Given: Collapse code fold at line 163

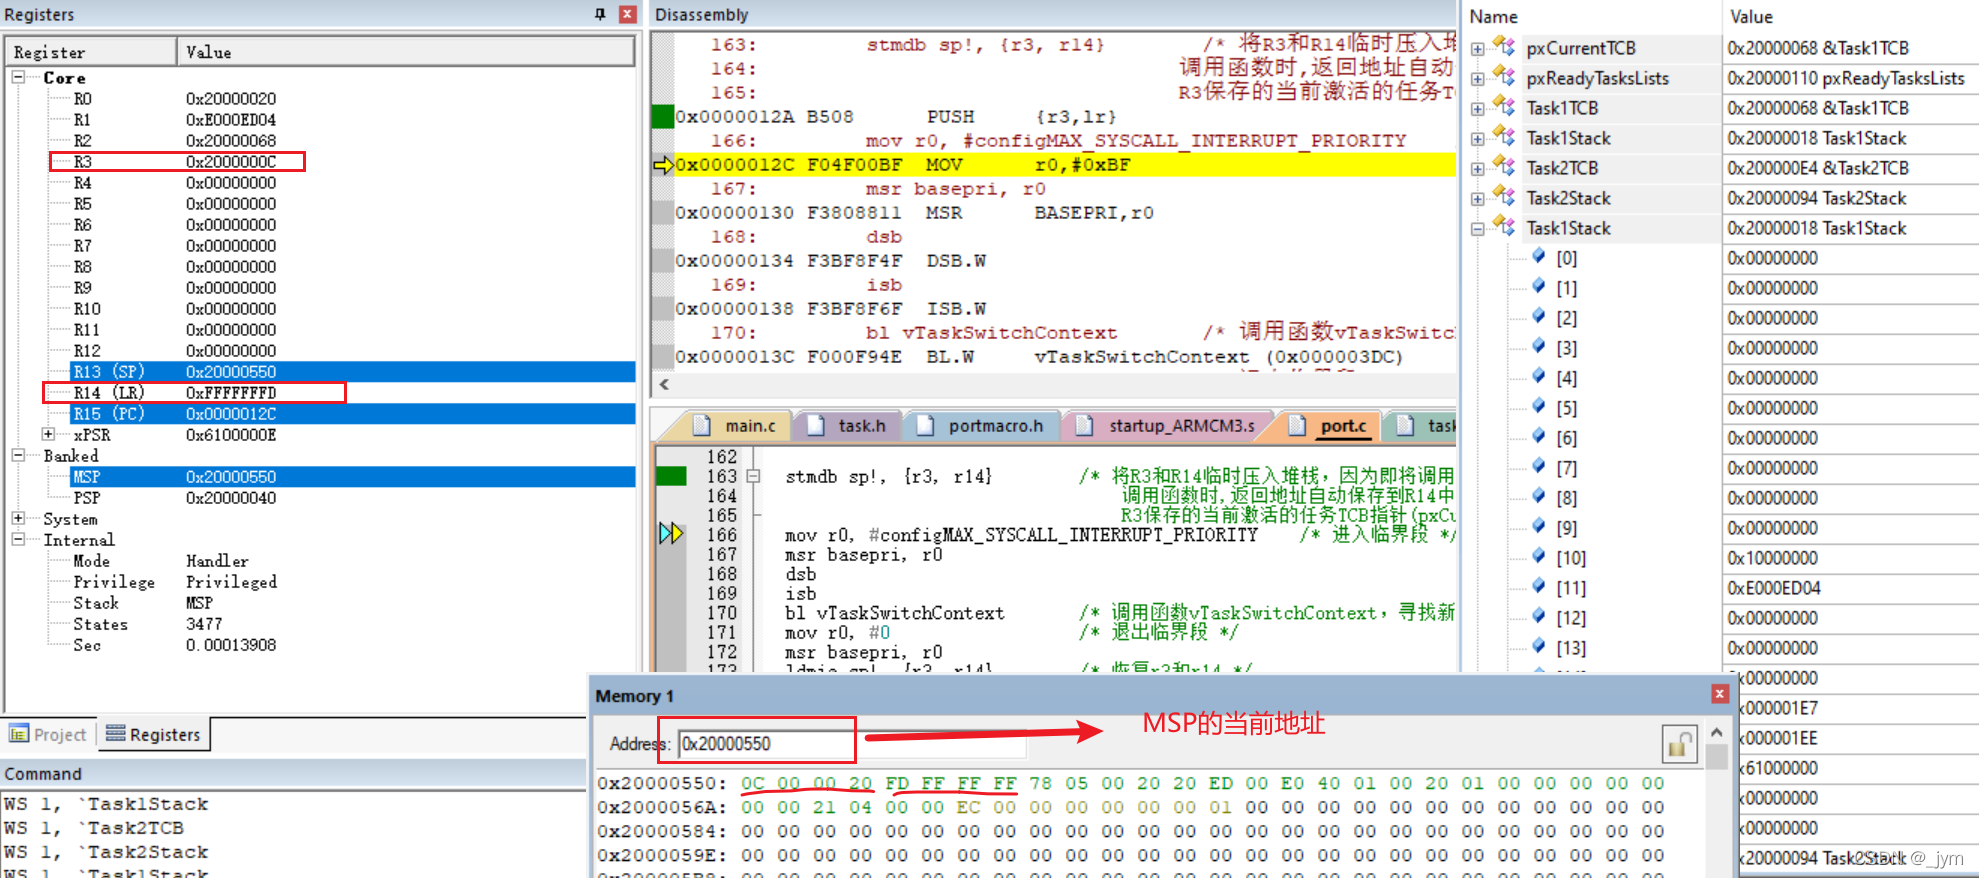Looking at the screenshot, I should click(x=754, y=477).
